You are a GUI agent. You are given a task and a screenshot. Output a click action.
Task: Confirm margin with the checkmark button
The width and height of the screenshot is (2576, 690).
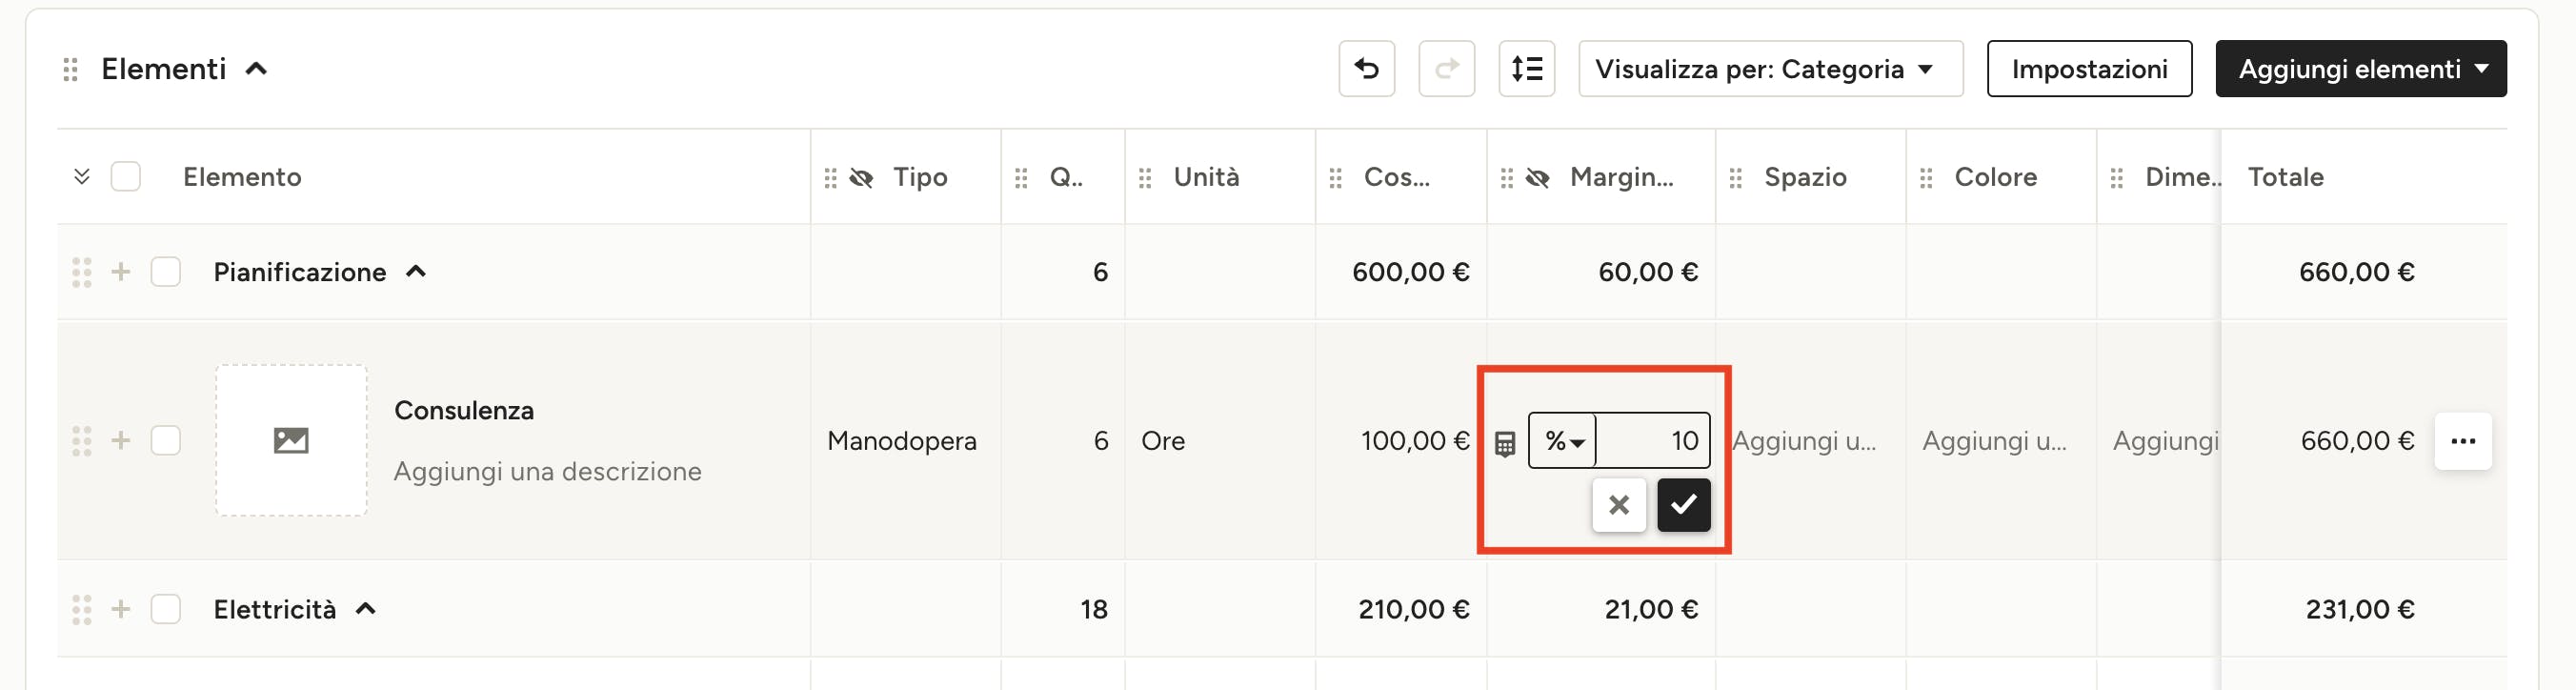pyautogui.click(x=1683, y=505)
